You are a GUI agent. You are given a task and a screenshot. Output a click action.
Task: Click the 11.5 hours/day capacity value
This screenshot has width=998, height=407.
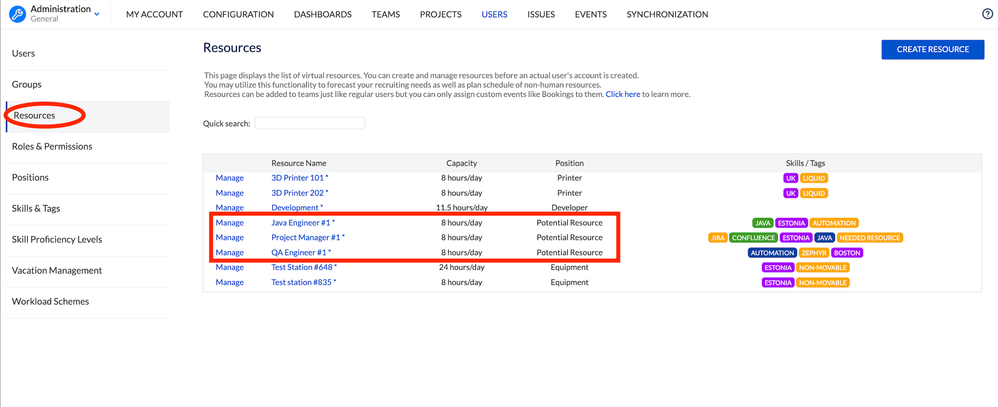click(461, 208)
